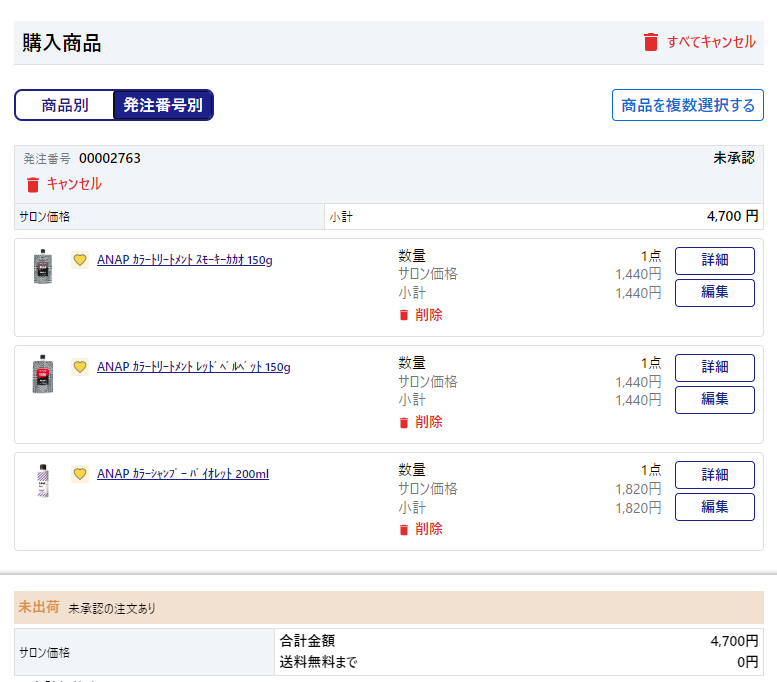Click 削除 text for スモーキーカカオ item

(429, 315)
